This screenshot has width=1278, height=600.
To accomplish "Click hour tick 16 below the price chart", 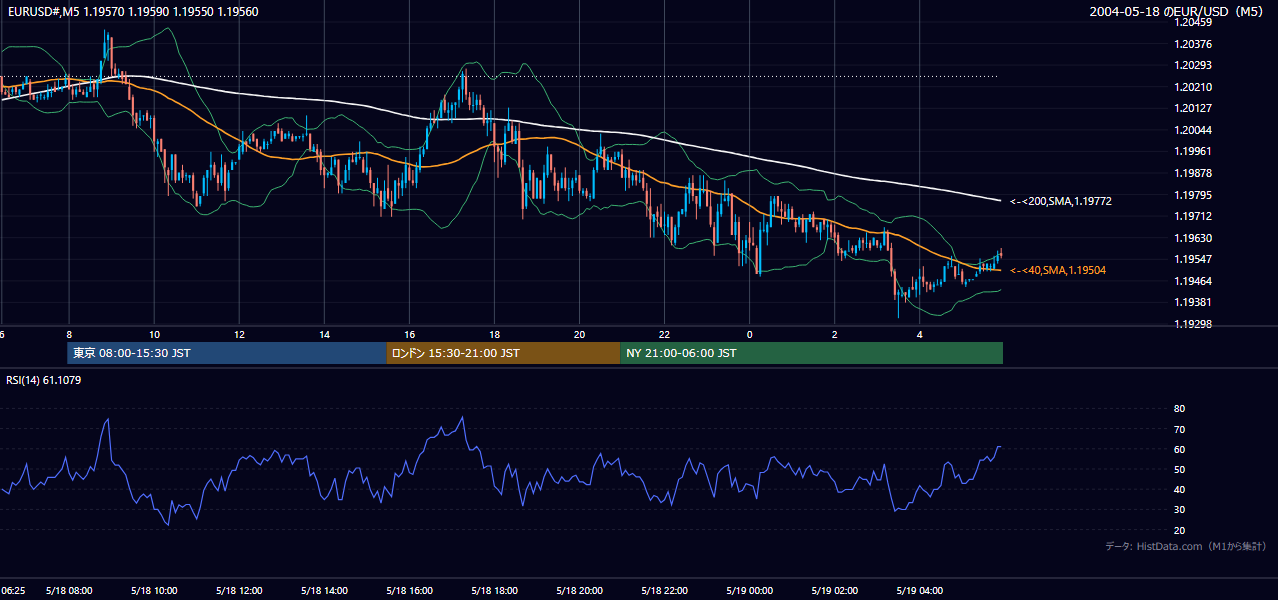I will pyautogui.click(x=409, y=334).
